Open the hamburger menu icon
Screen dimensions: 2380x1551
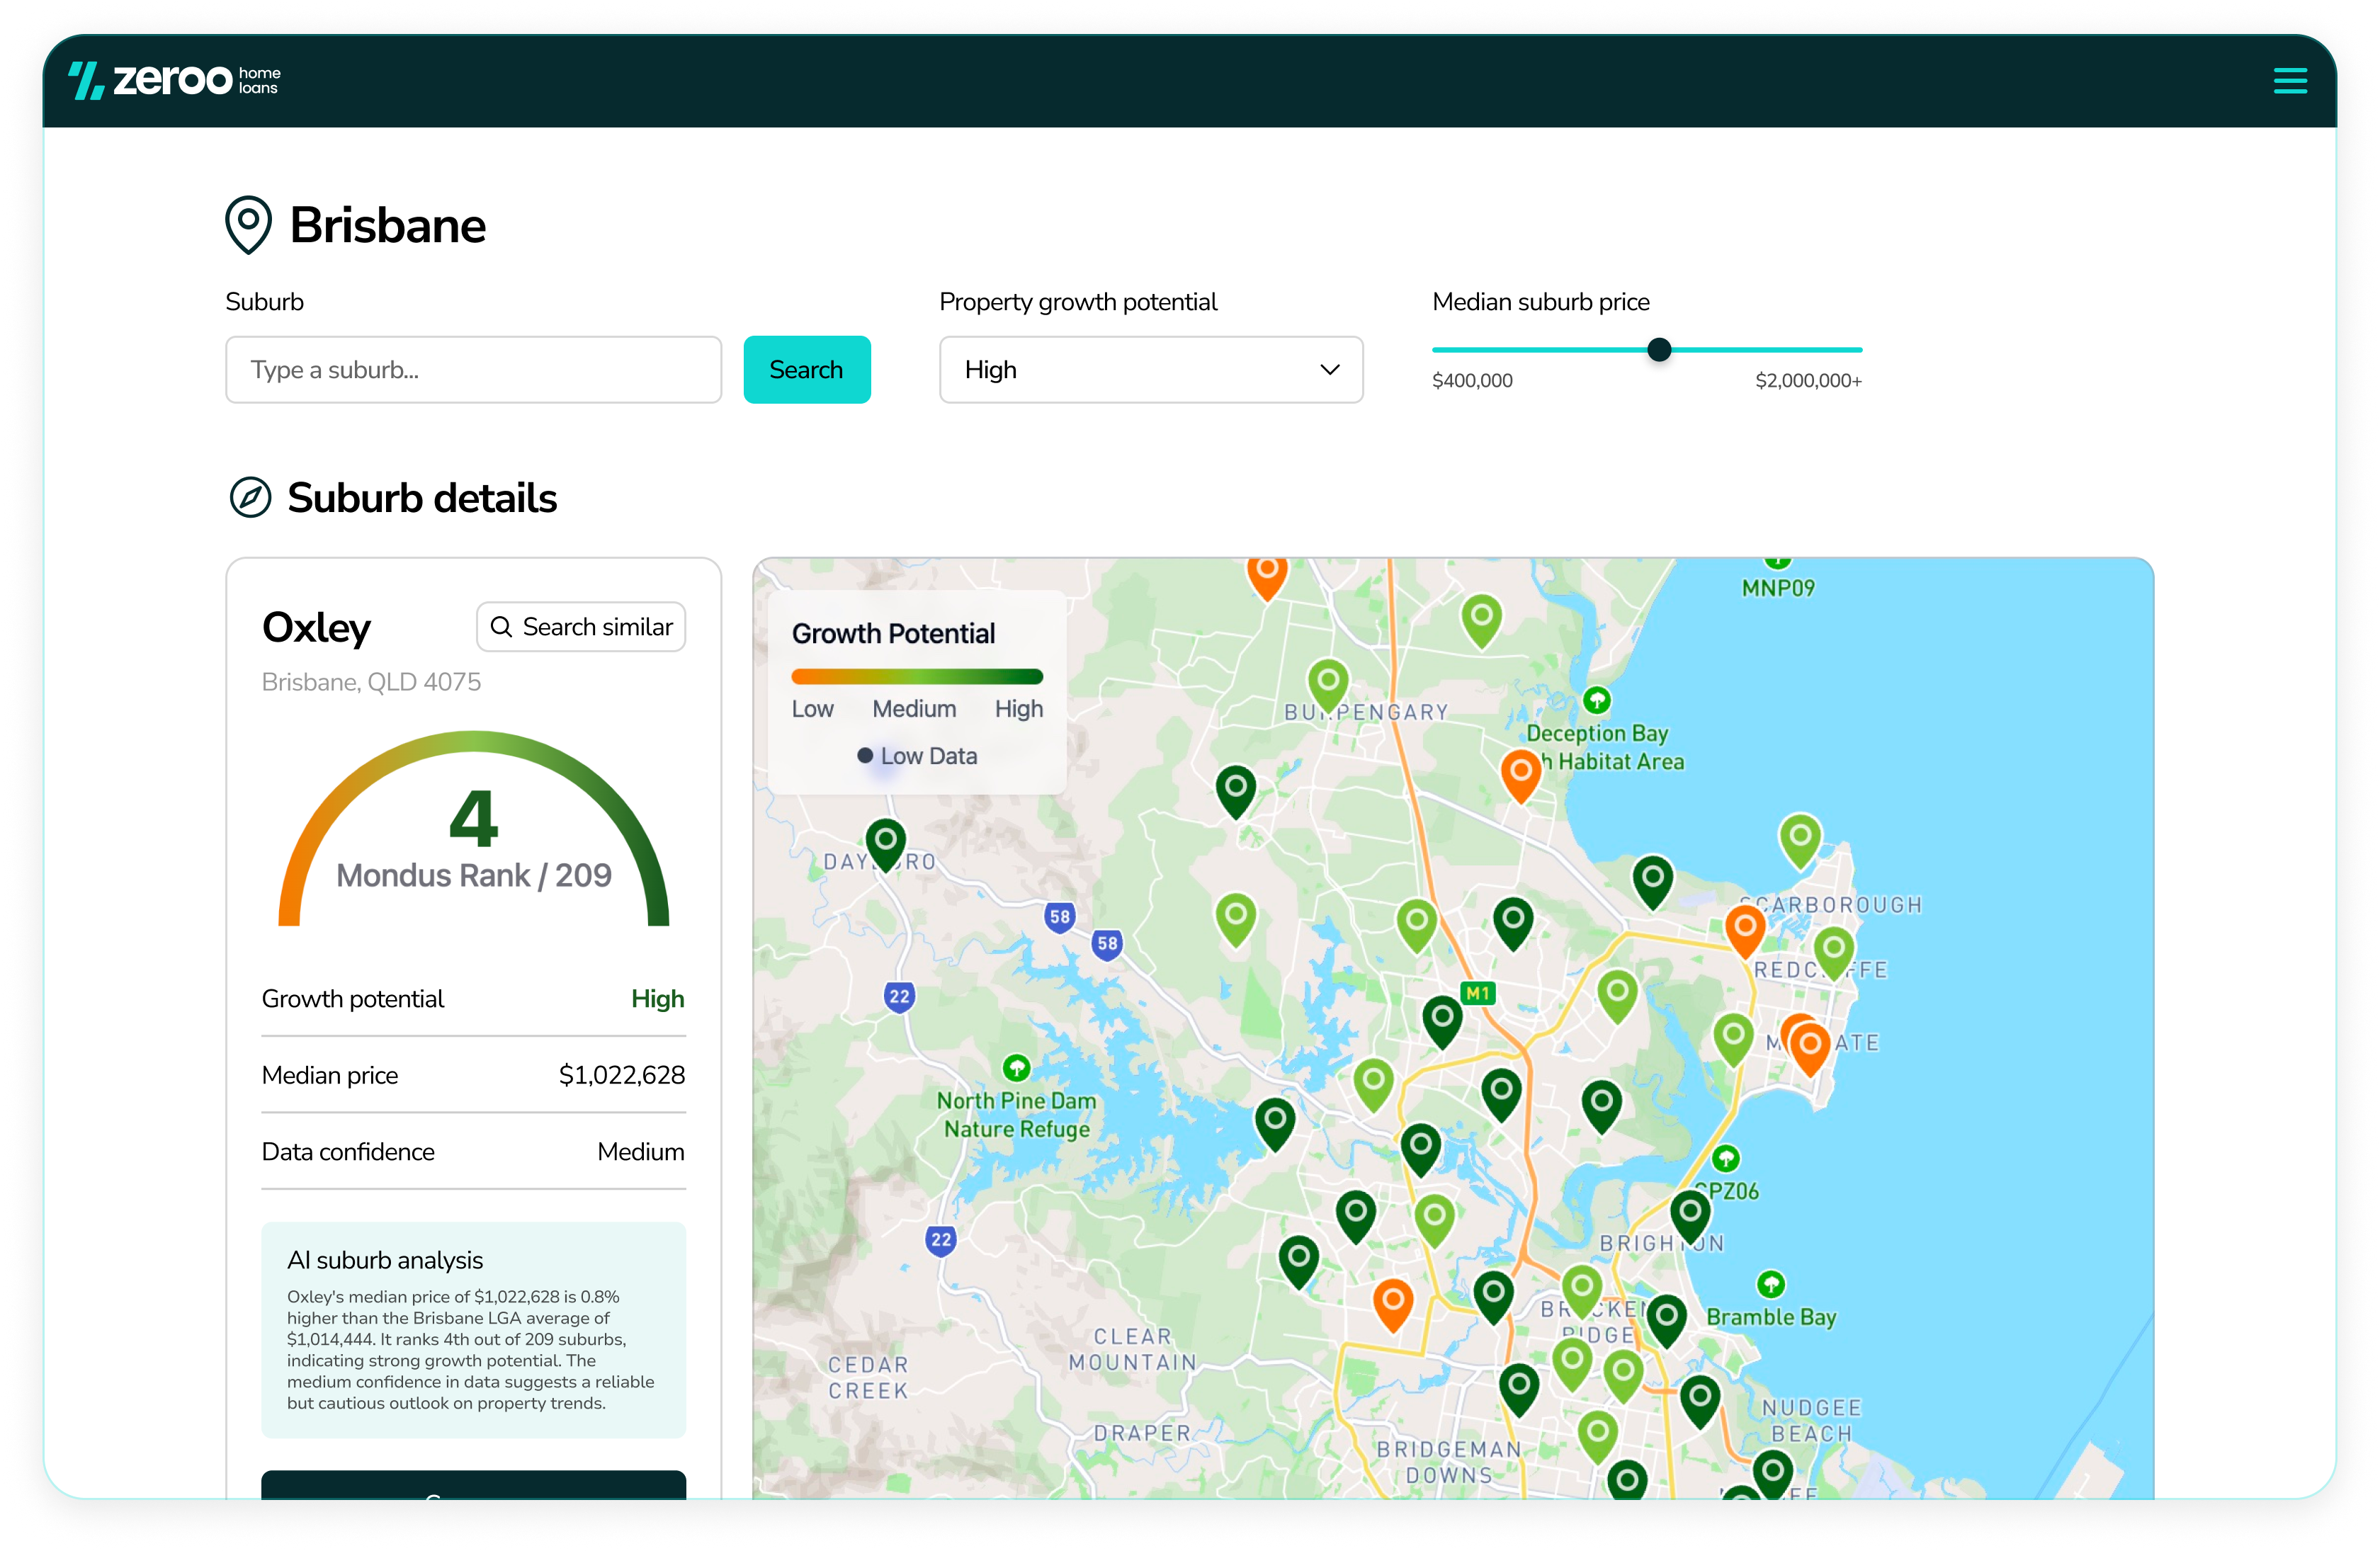tap(2289, 81)
